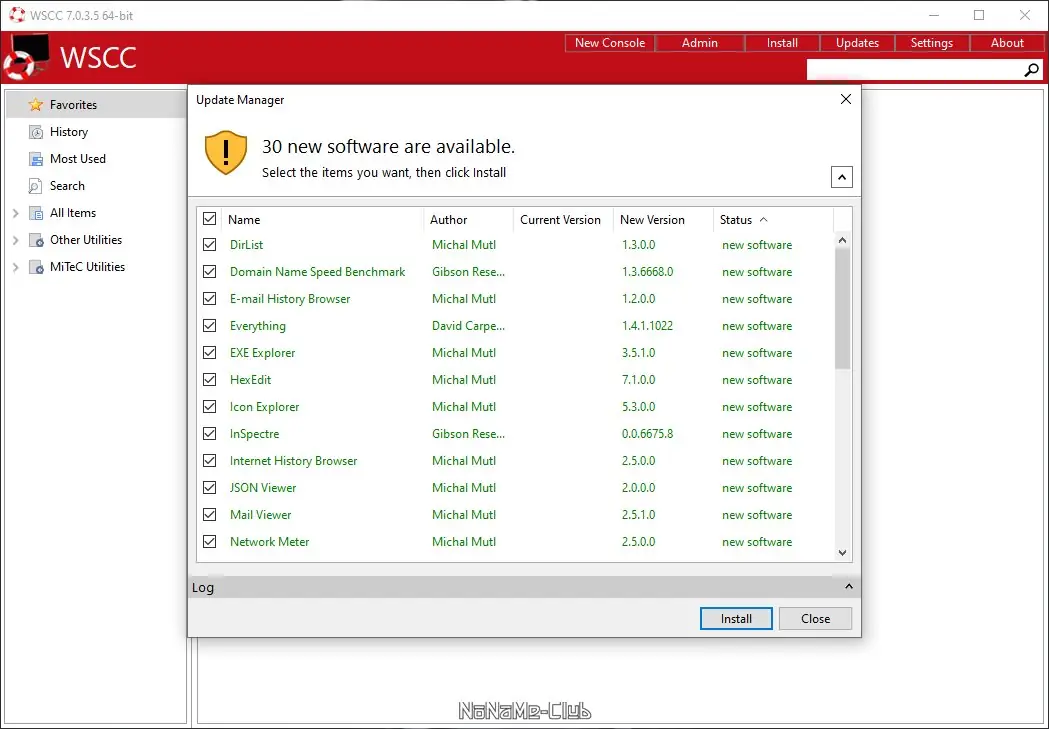
Task: Open the History clock icon
Action: pos(35,132)
